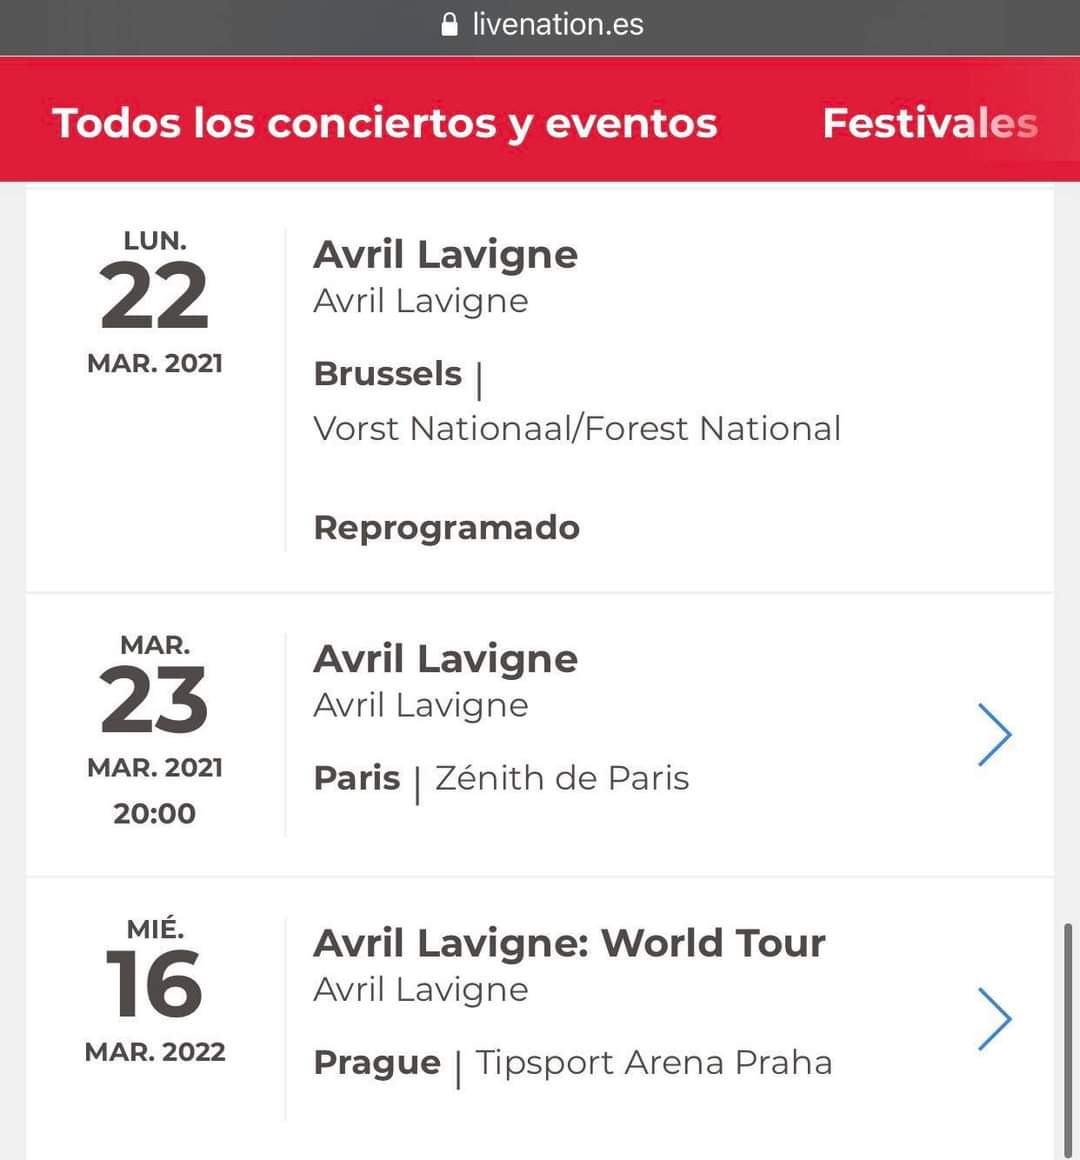
Task: Select Tipsport Arena Praha venue name
Action: (x=654, y=1063)
